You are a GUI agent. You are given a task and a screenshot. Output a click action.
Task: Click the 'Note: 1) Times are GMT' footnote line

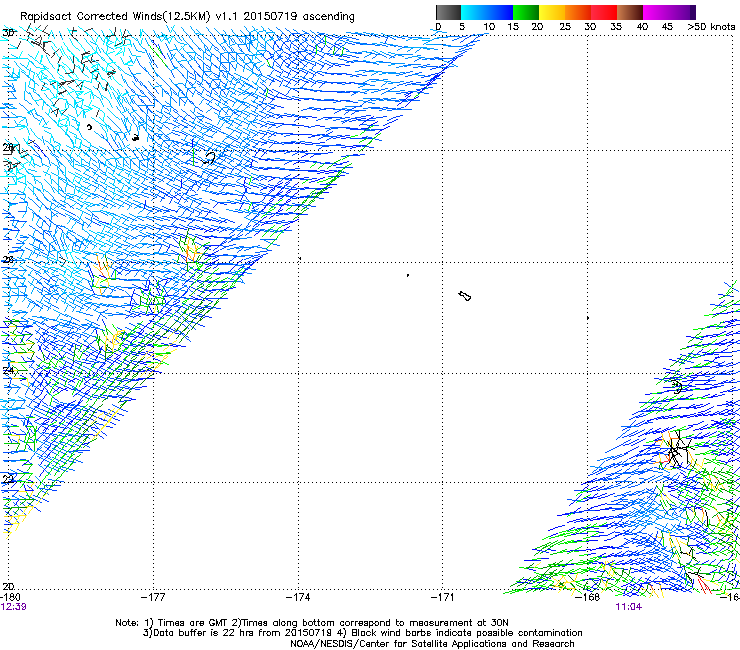[312, 623]
